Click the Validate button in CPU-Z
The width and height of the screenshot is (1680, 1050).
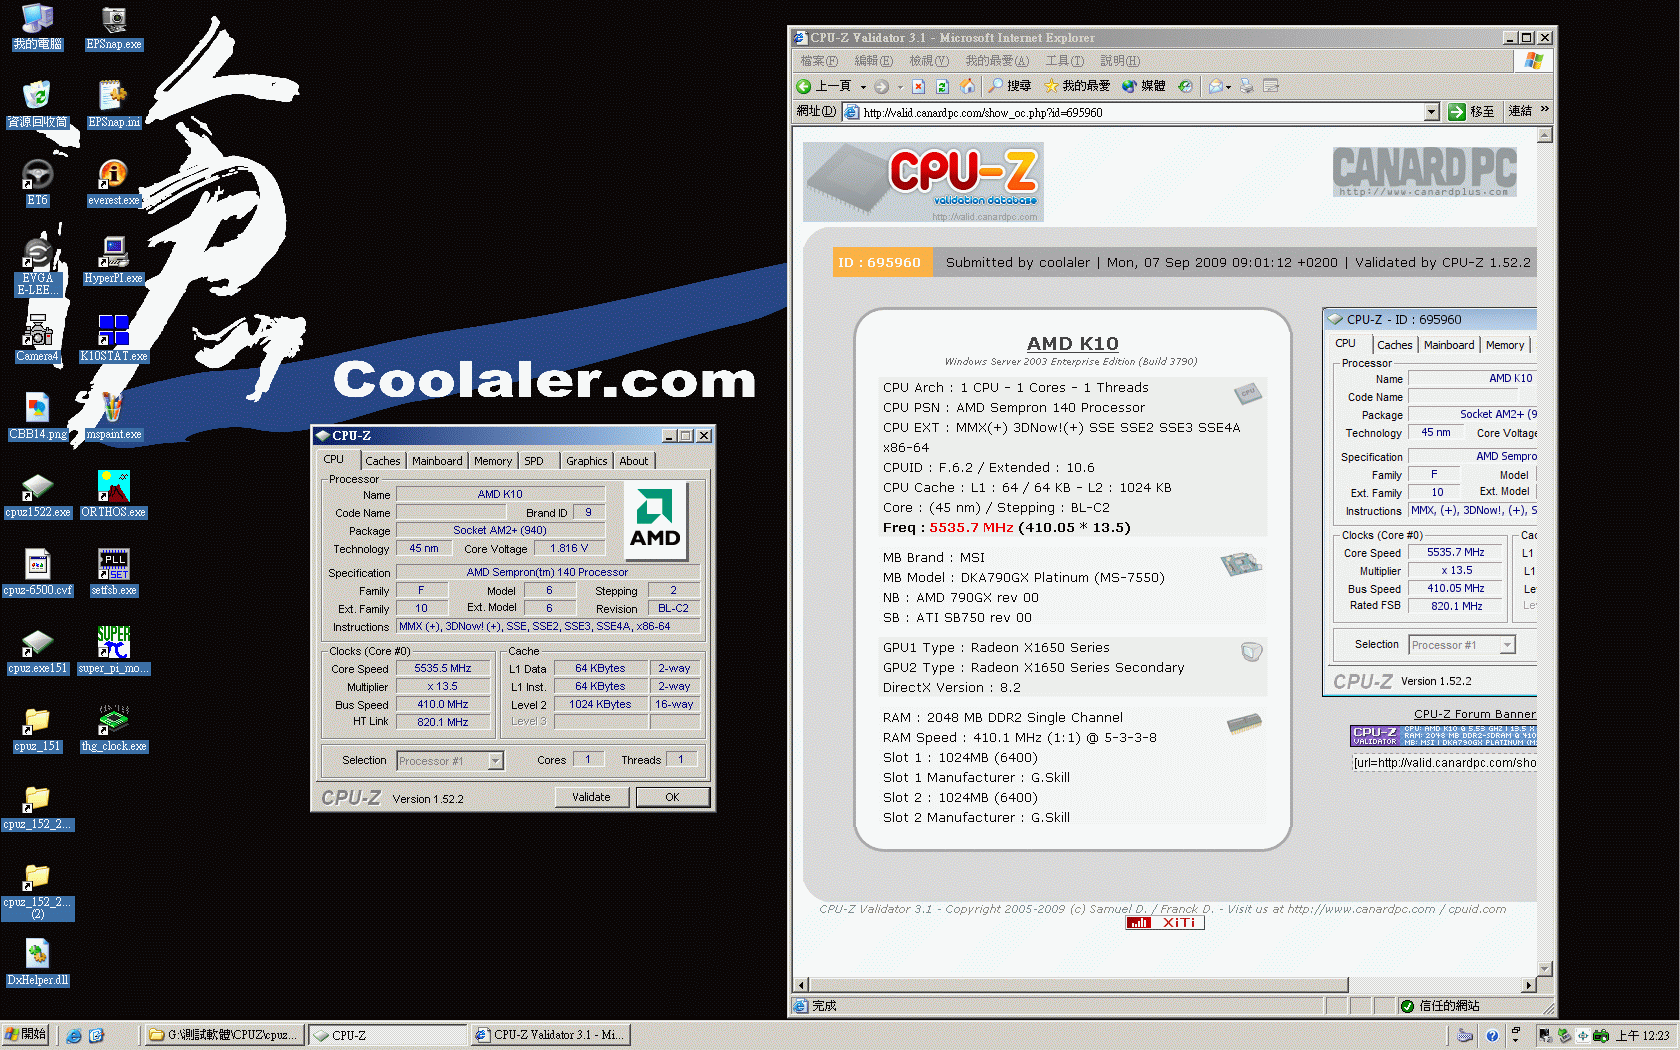[591, 797]
